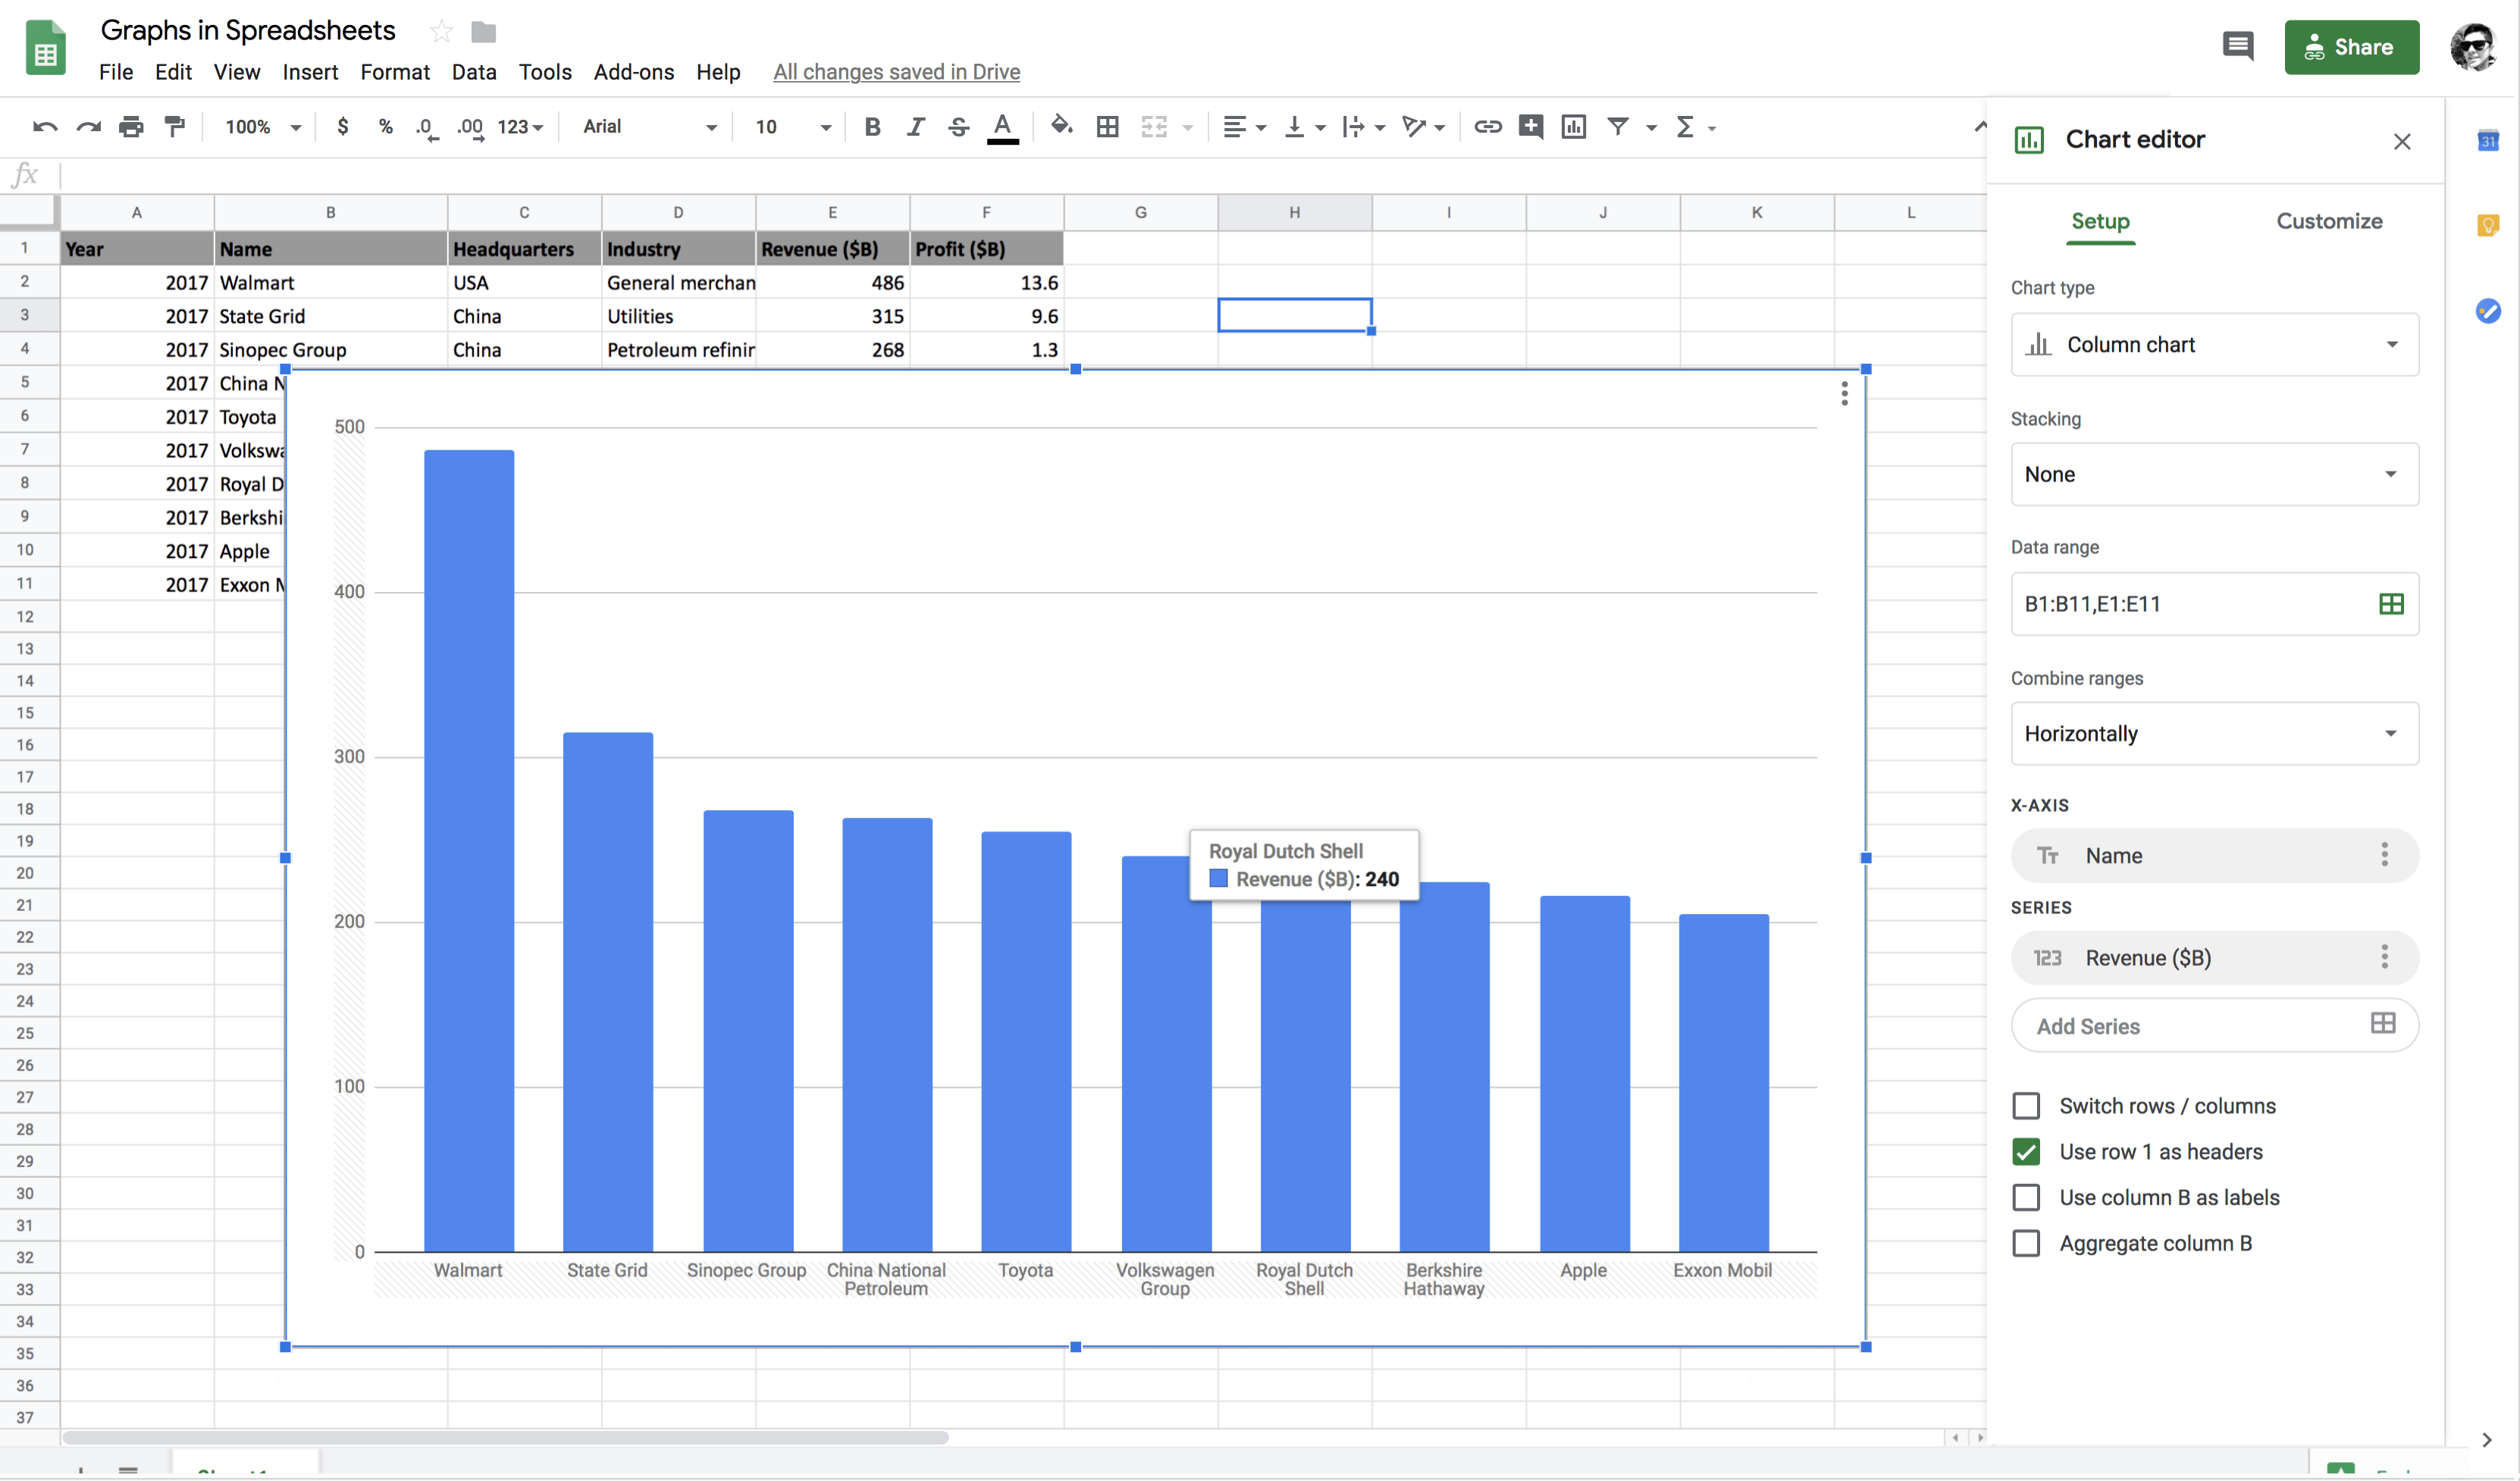2520x1481 pixels.
Task: Open the fill color picker
Action: click(1062, 126)
